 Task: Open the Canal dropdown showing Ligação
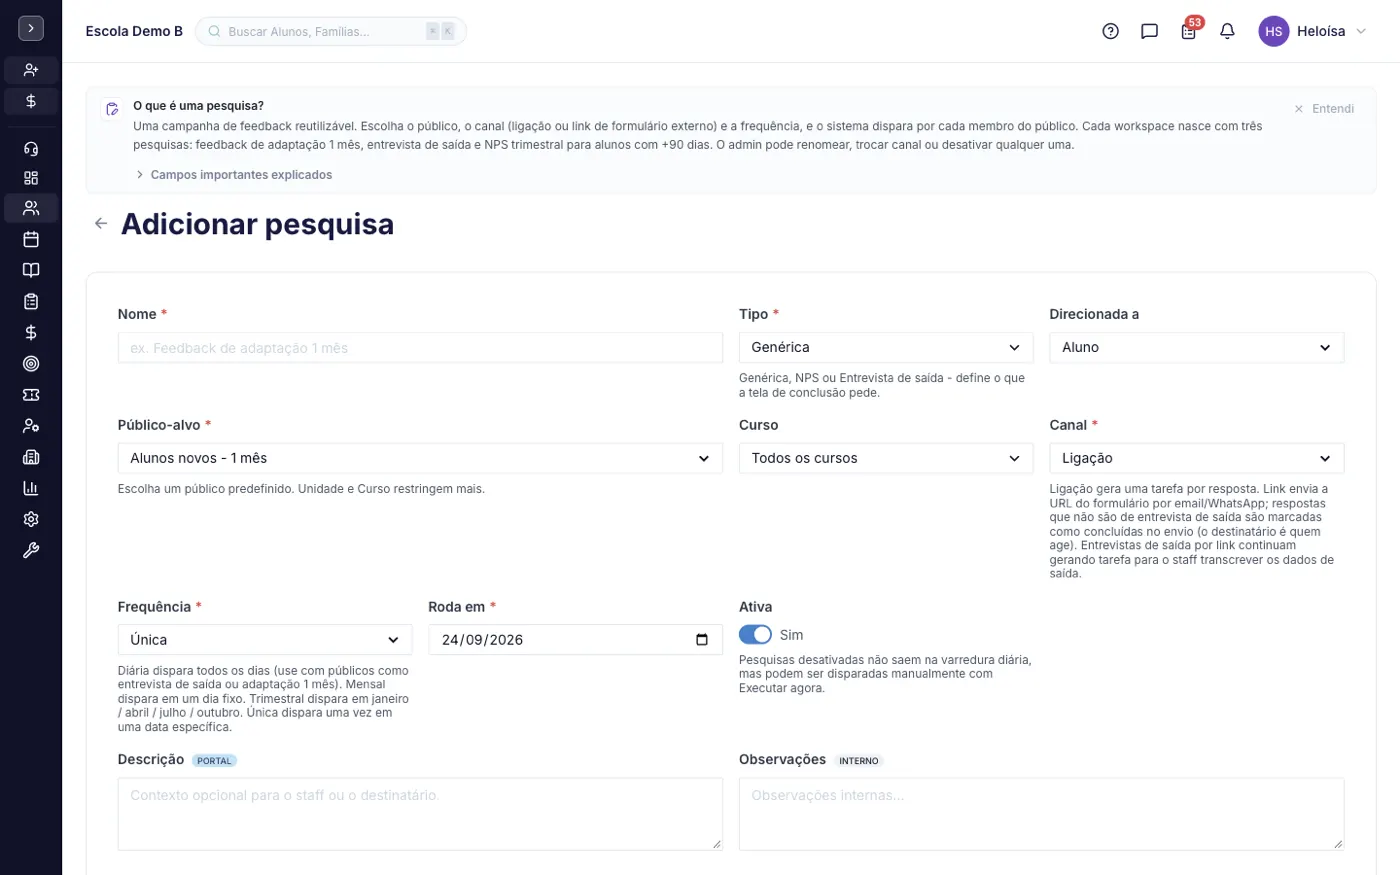[x=1196, y=458]
